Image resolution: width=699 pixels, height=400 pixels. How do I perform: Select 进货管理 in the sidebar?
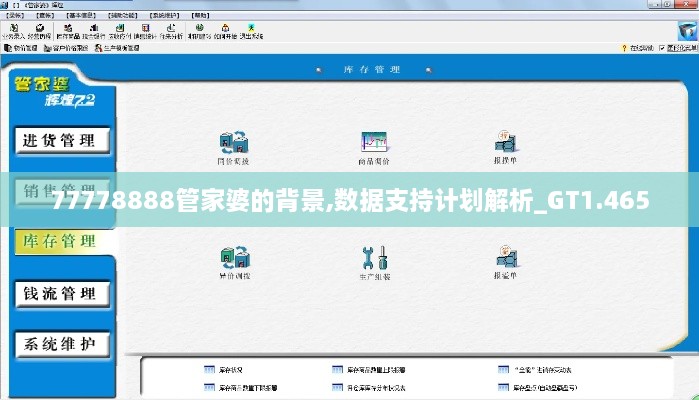point(62,140)
